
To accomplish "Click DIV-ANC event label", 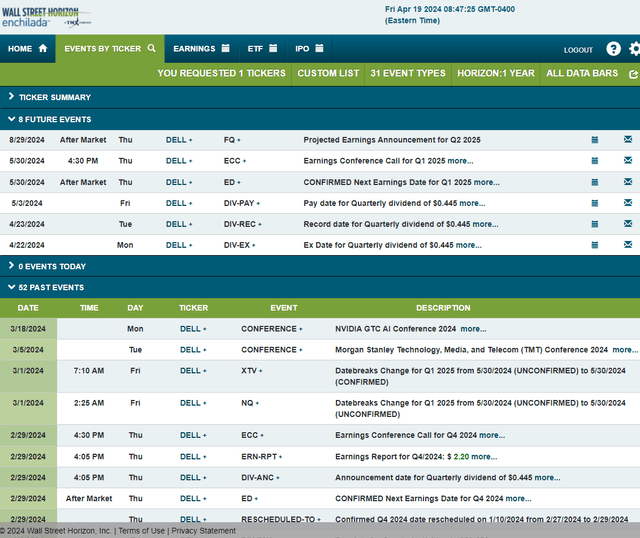I will [x=258, y=478].
